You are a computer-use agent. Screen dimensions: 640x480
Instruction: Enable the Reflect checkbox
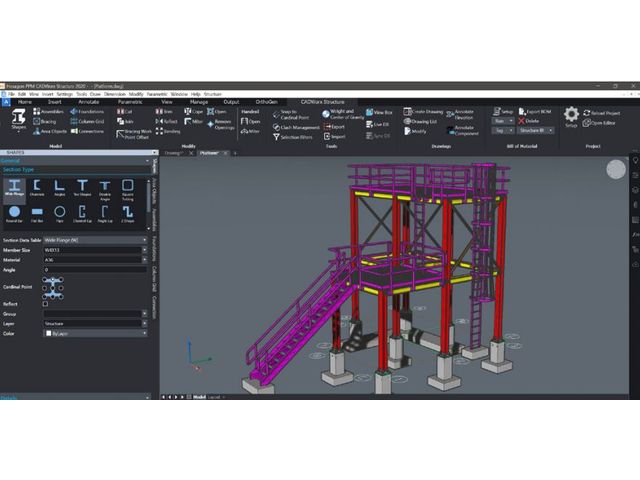[x=47, y=303]
